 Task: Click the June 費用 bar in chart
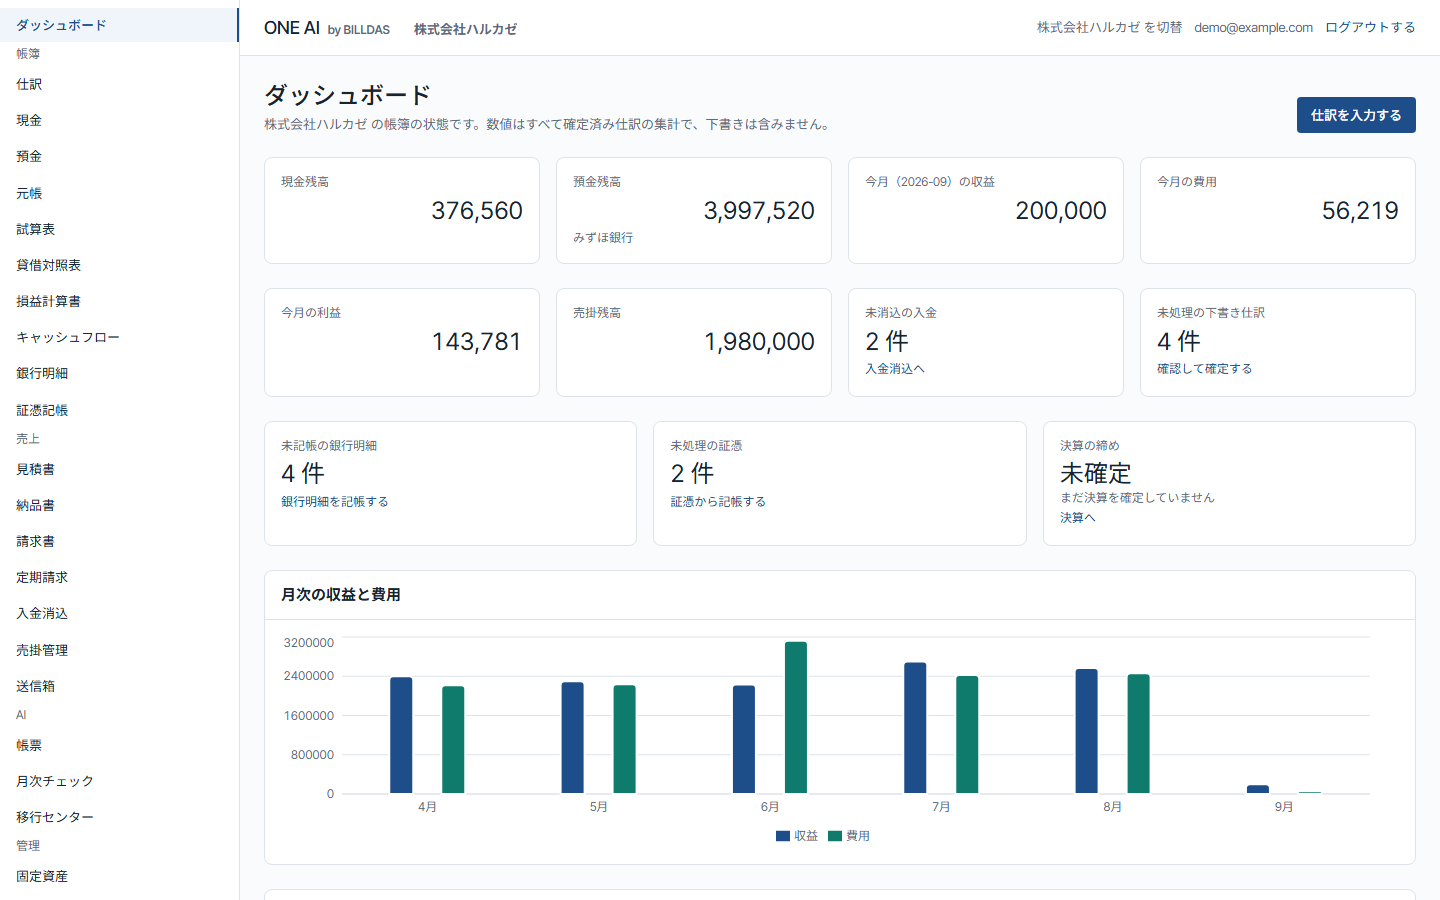[x=796, y=718]
